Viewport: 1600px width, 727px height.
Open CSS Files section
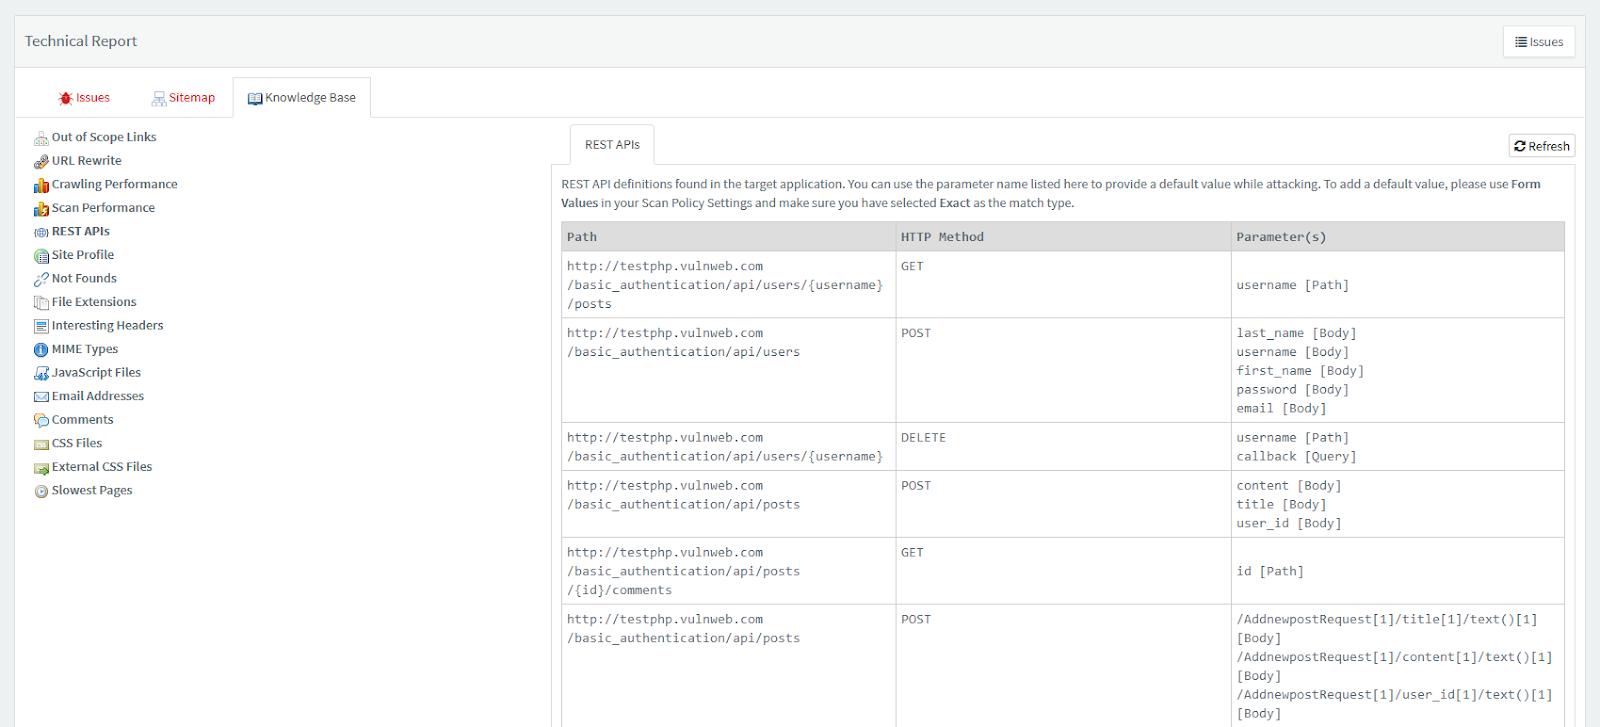click(x=77, y=443)
